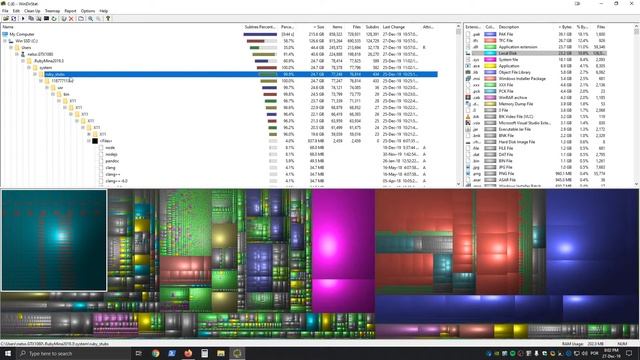Click the taskbar search box

(x=73, y=353)
